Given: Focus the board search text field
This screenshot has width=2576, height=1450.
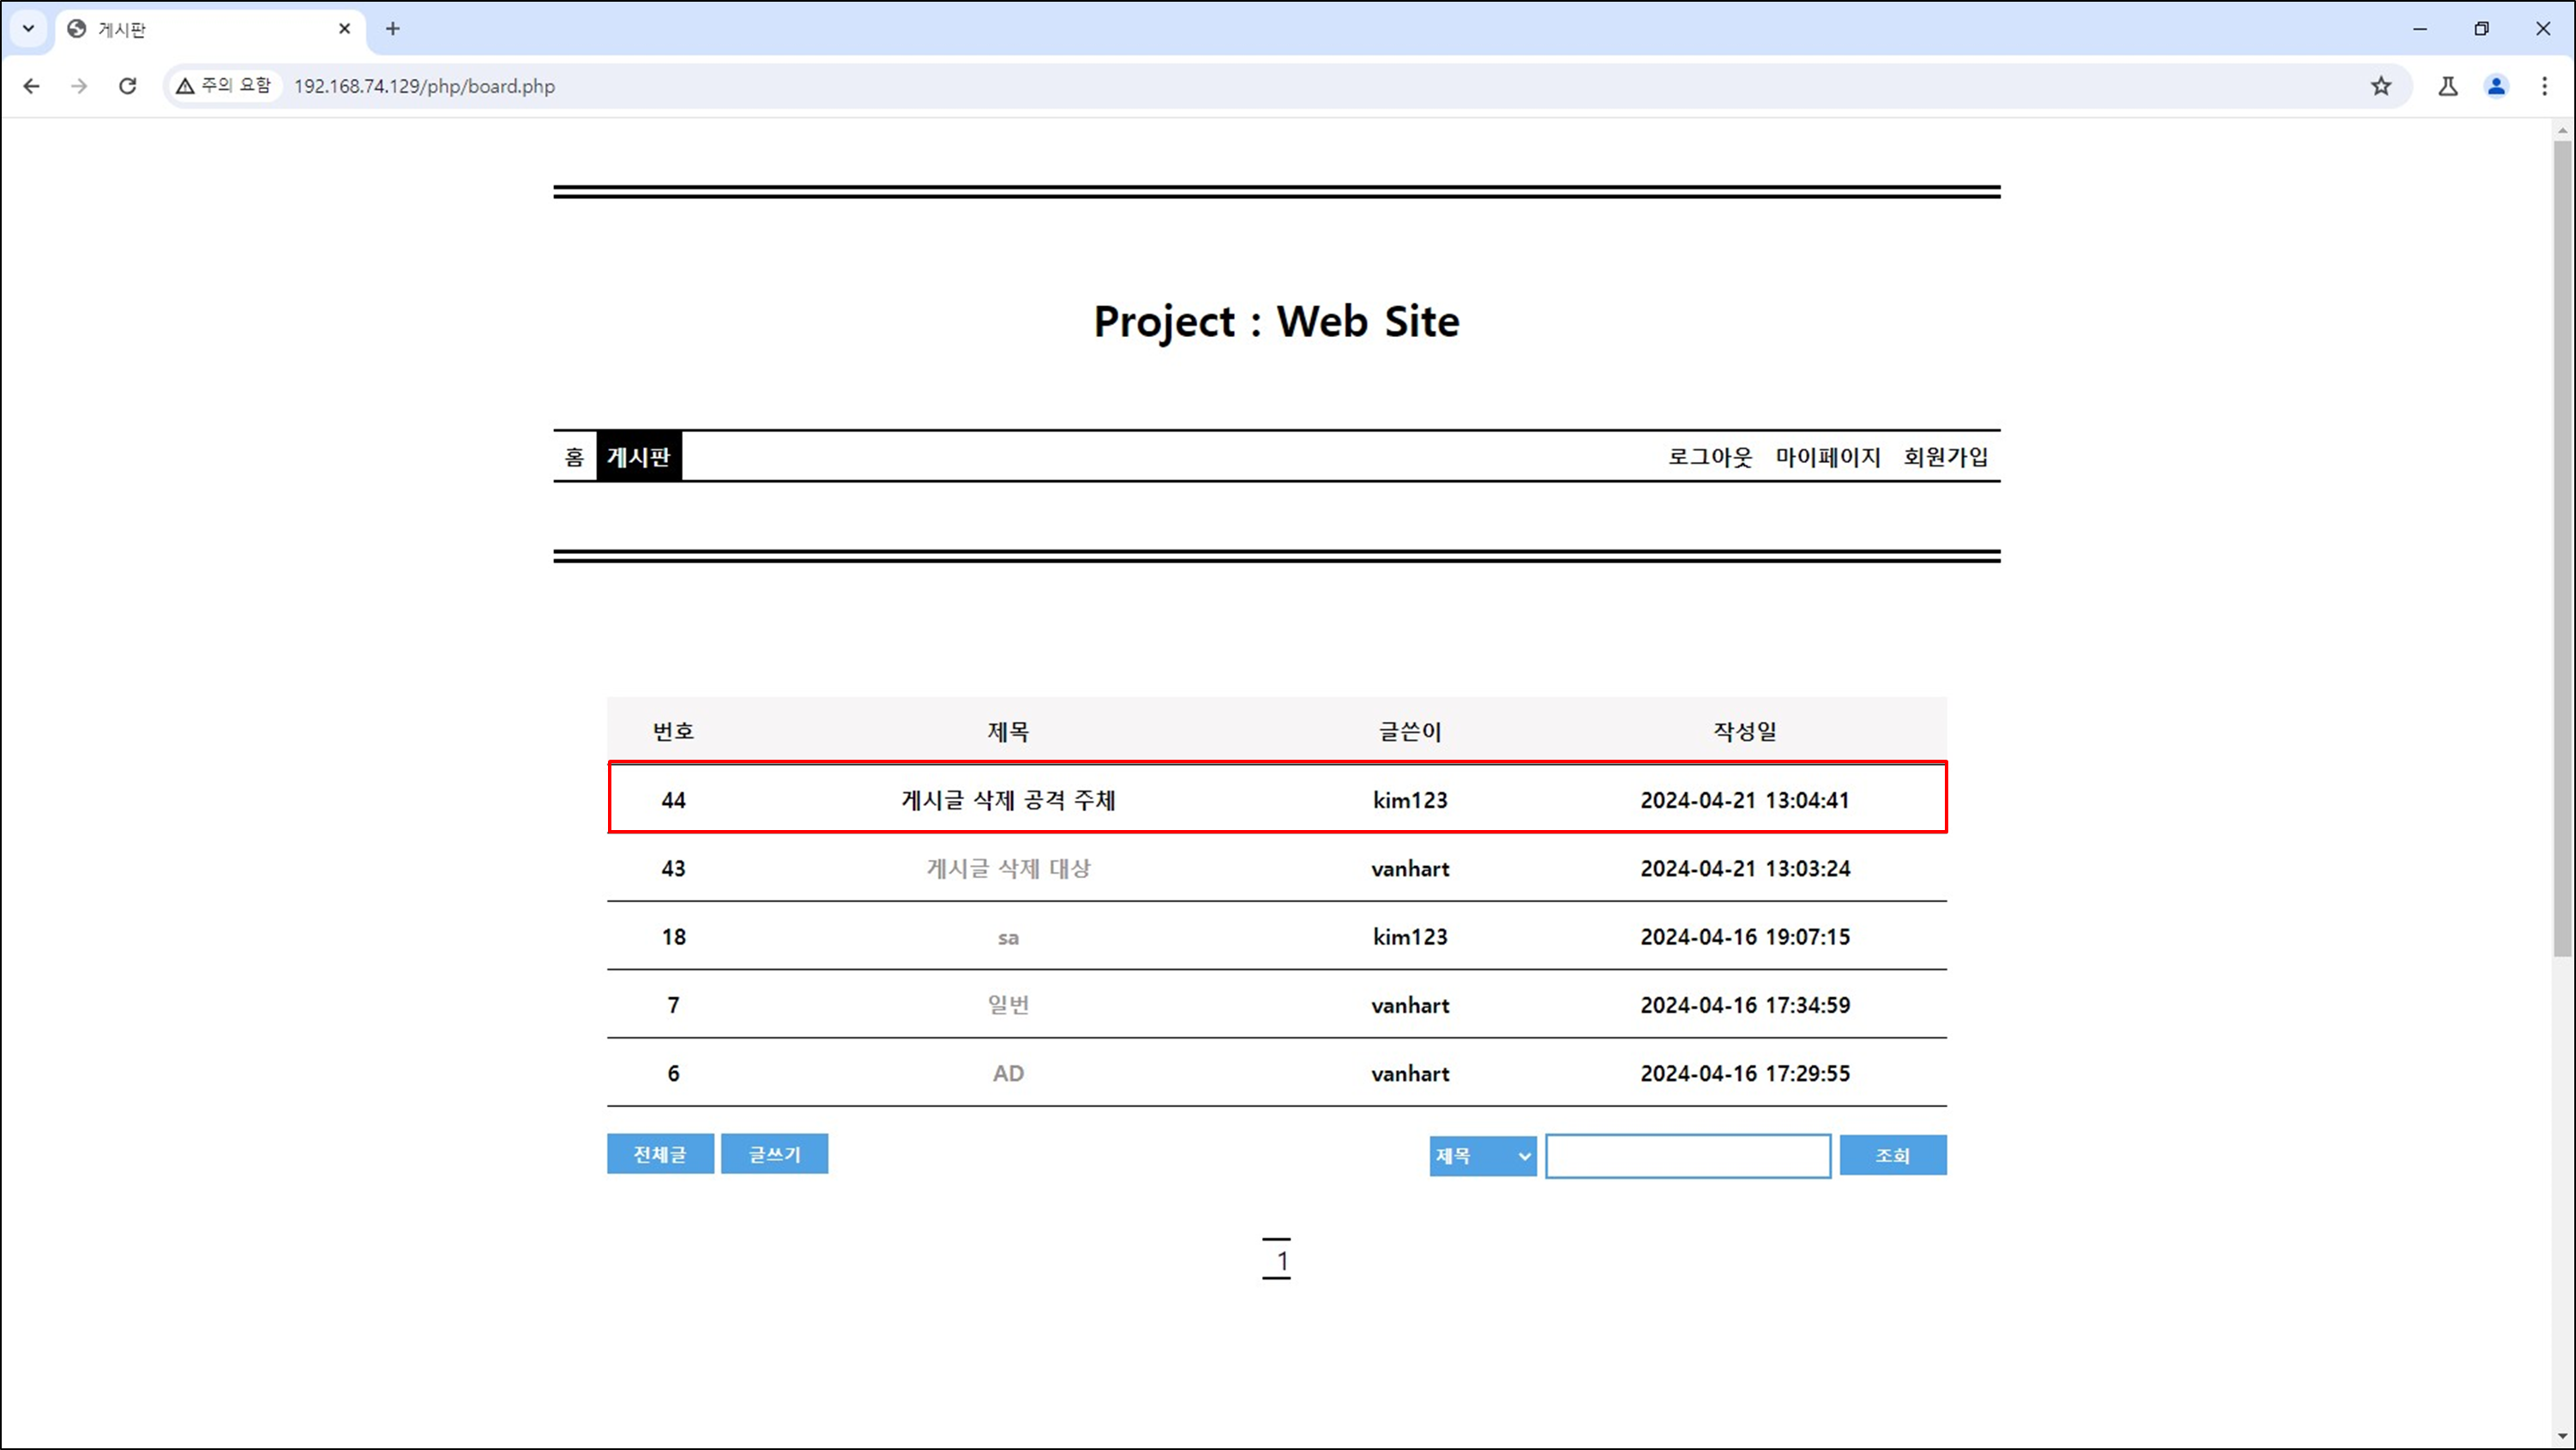Looking at the screenshot, I should coord(1687,1156).
